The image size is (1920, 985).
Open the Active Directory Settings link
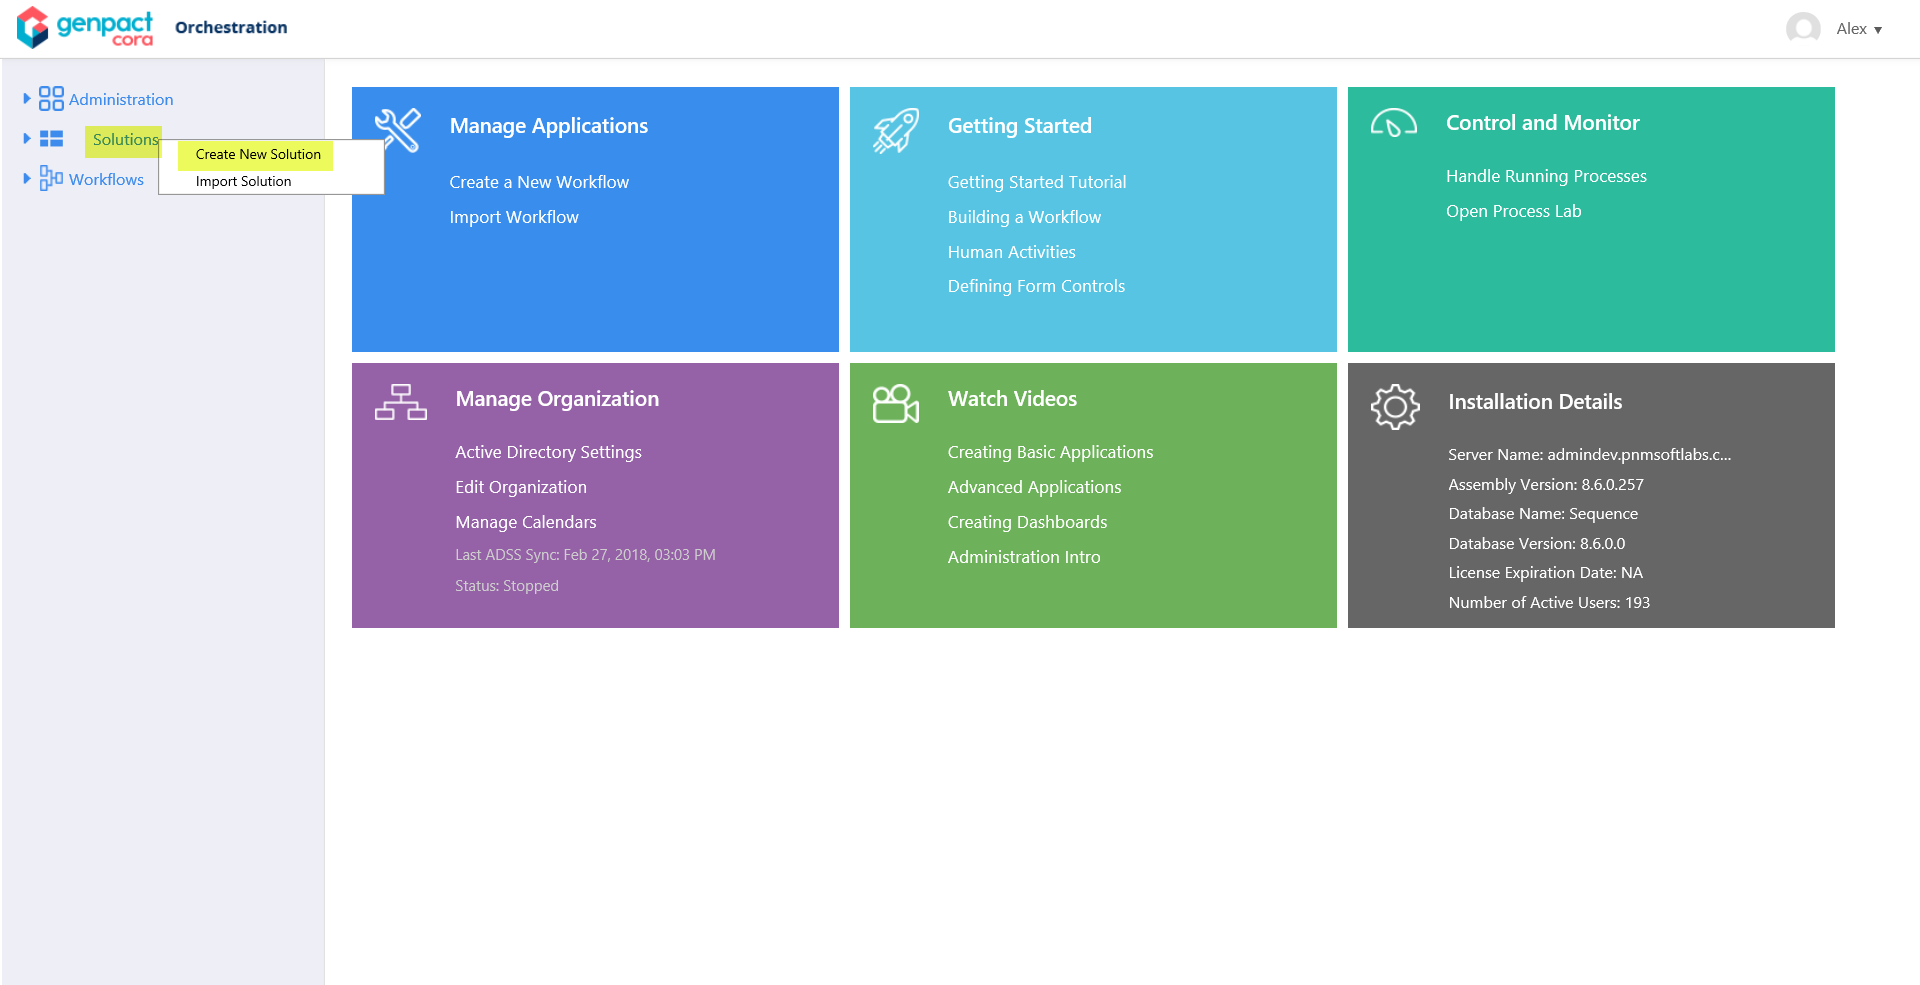548,452
